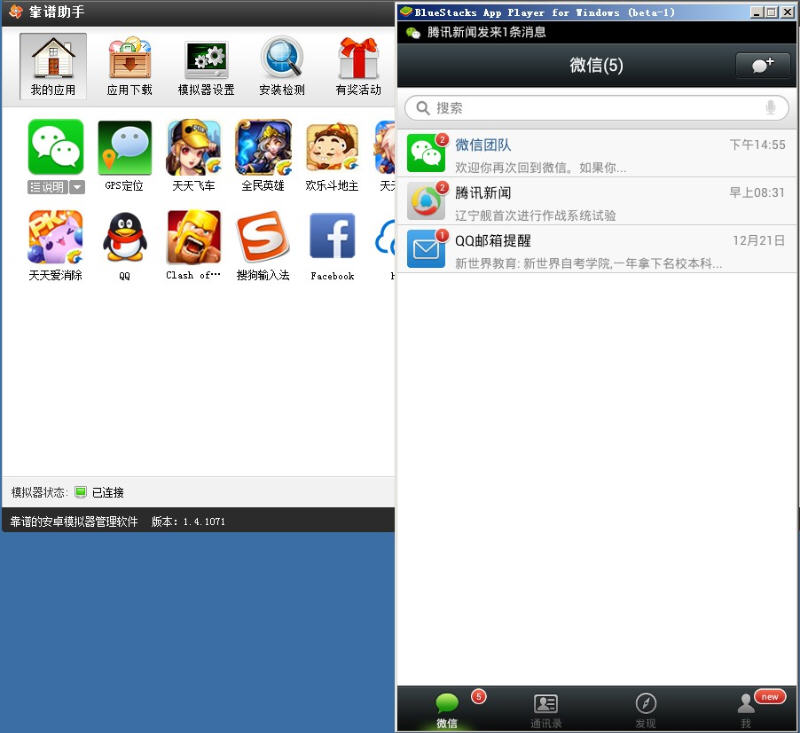800x733 pixels.
Task: Click the 腾讯新闻发来1条消息 notification
Action: tap(486, 32)
